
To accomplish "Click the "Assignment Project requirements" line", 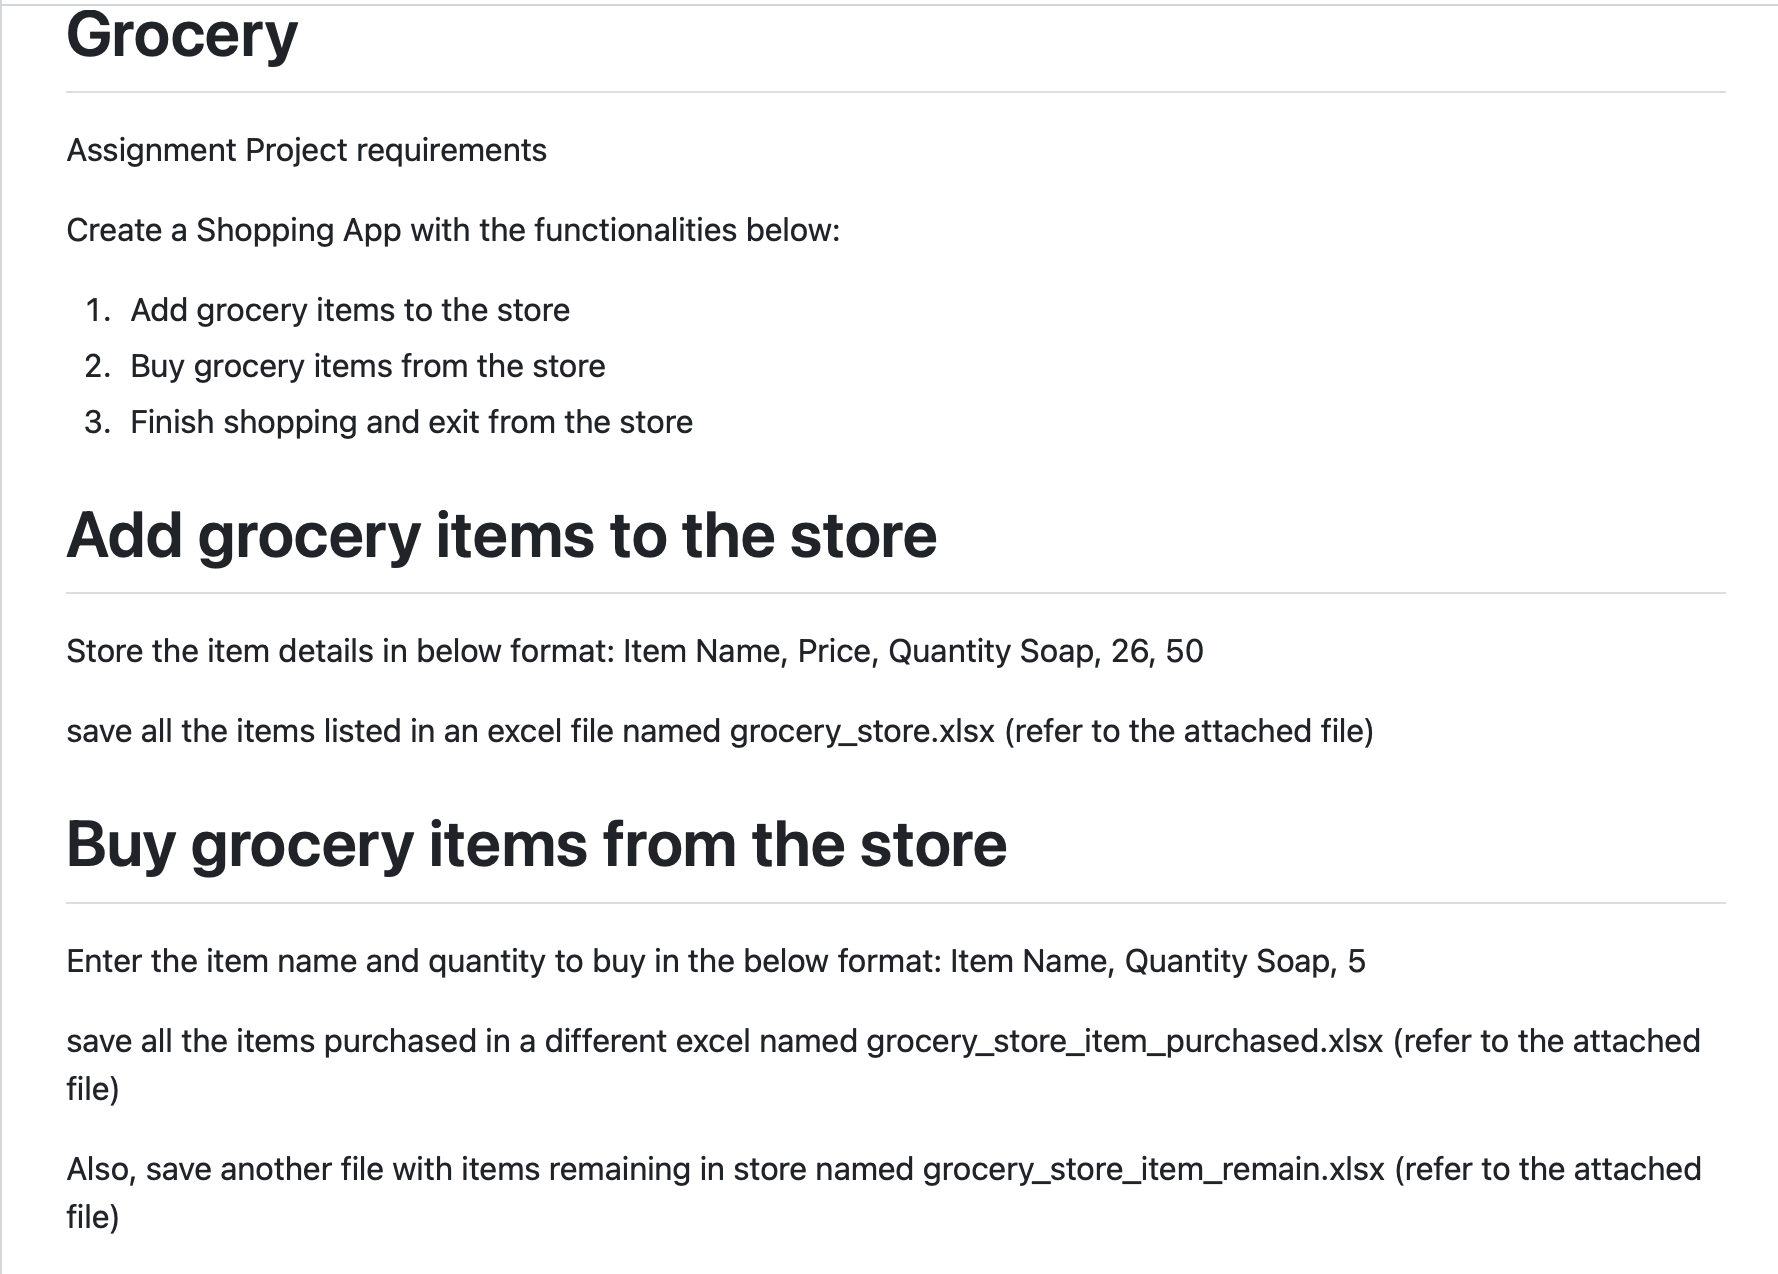I will [x=306, y=150].
